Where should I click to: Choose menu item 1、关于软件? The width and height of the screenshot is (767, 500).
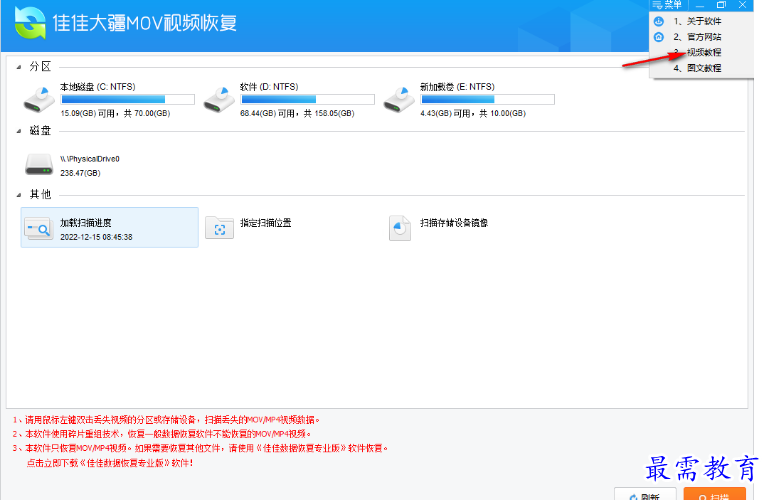pyautogui.click(x=697, y=21)
